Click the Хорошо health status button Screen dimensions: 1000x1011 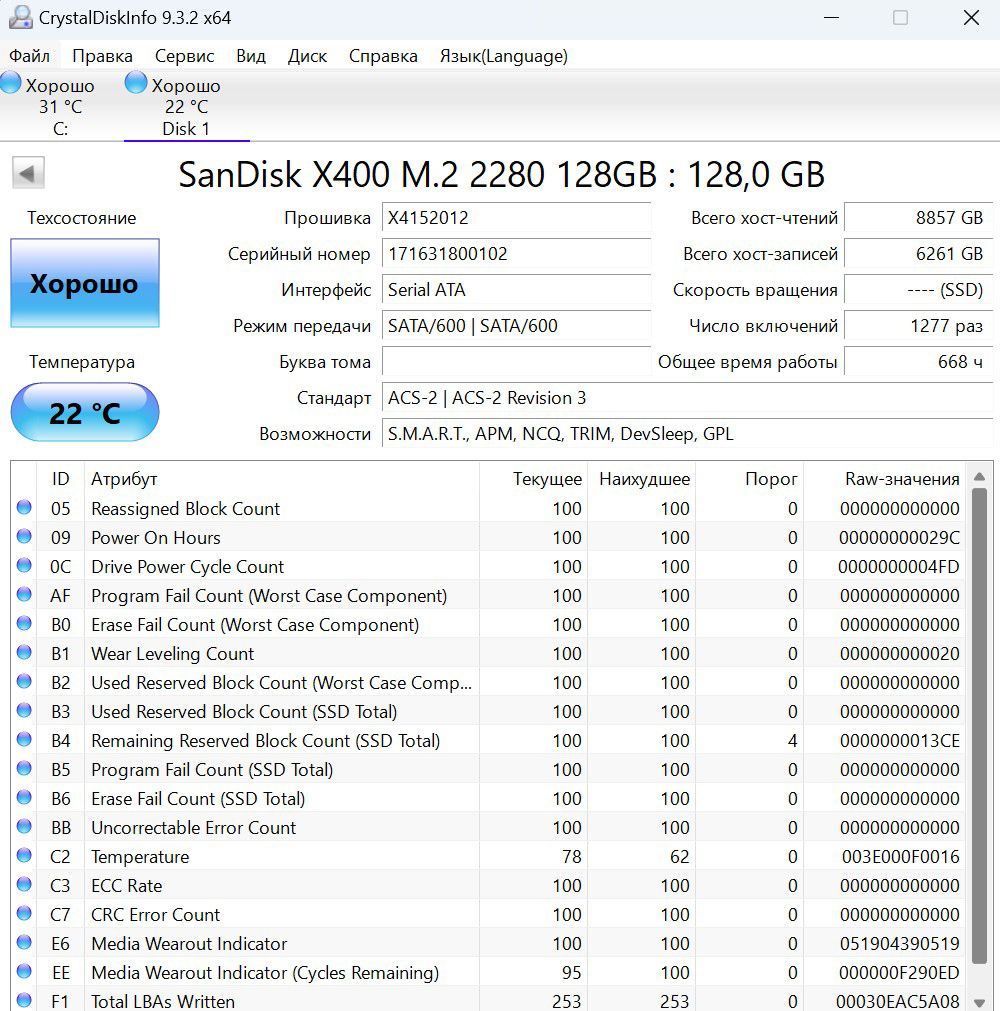tap(84, 283)
